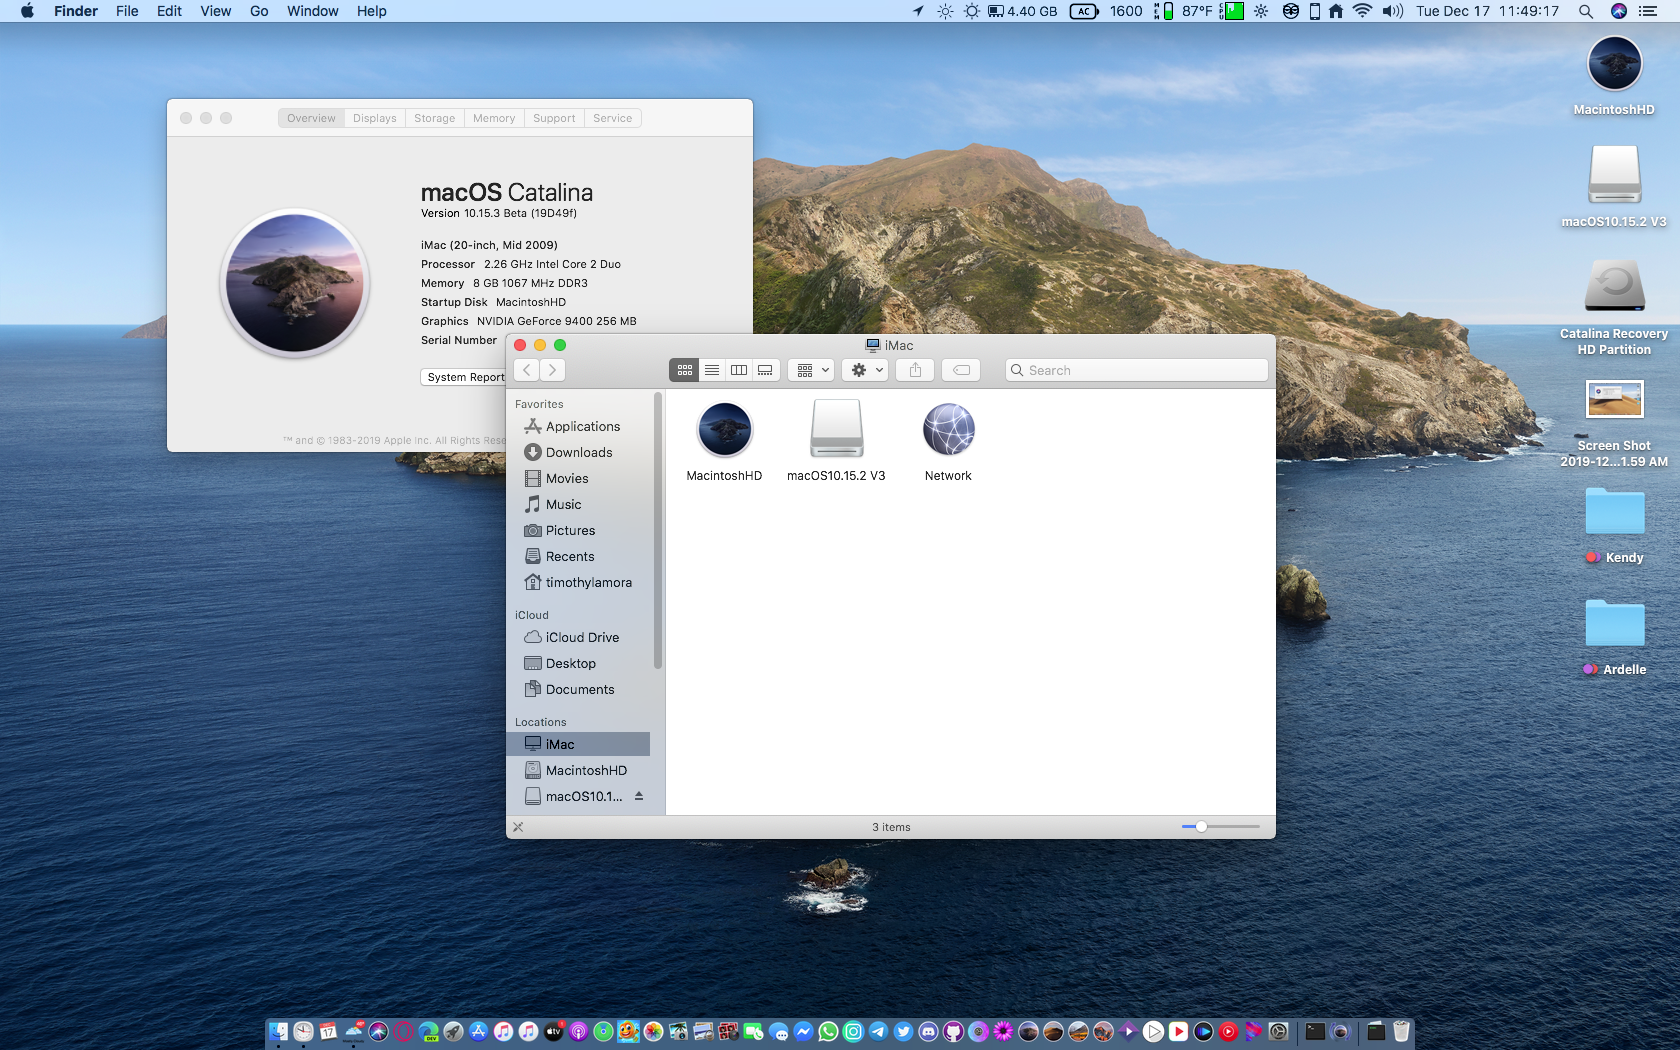
Task: Open the Action gear dropdown menu
Action: [x=865, y=370]
